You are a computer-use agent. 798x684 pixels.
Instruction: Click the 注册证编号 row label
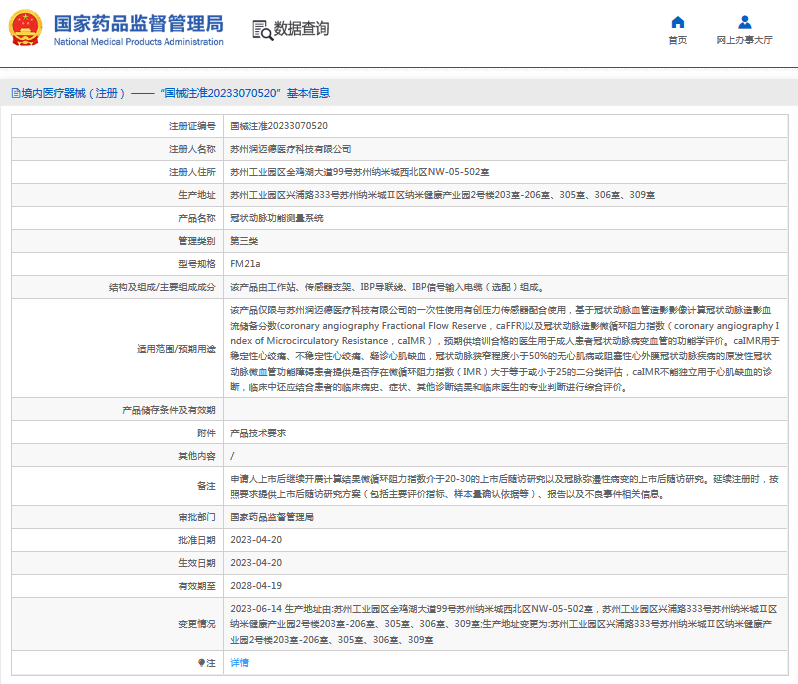(x=192, y=126)
